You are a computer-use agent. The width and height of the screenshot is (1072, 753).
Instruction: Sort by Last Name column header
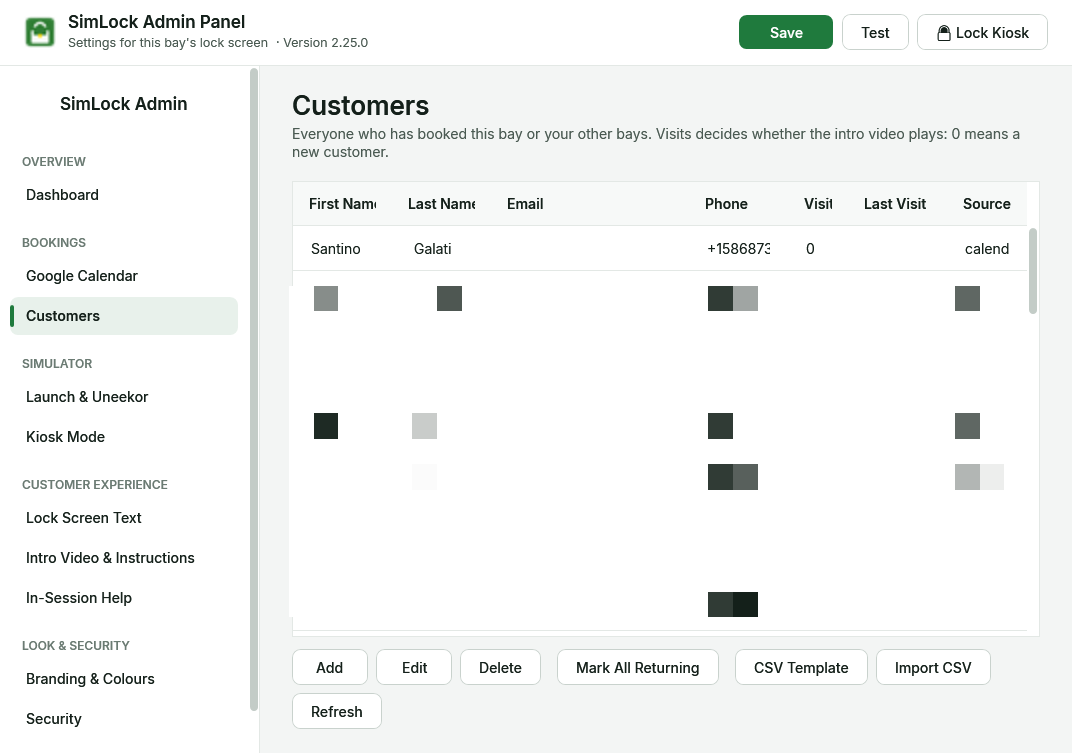442,204
